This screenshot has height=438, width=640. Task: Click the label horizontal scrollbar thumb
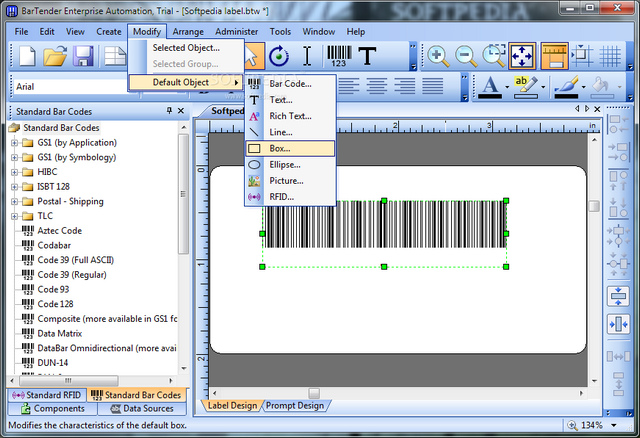point(314,393)
